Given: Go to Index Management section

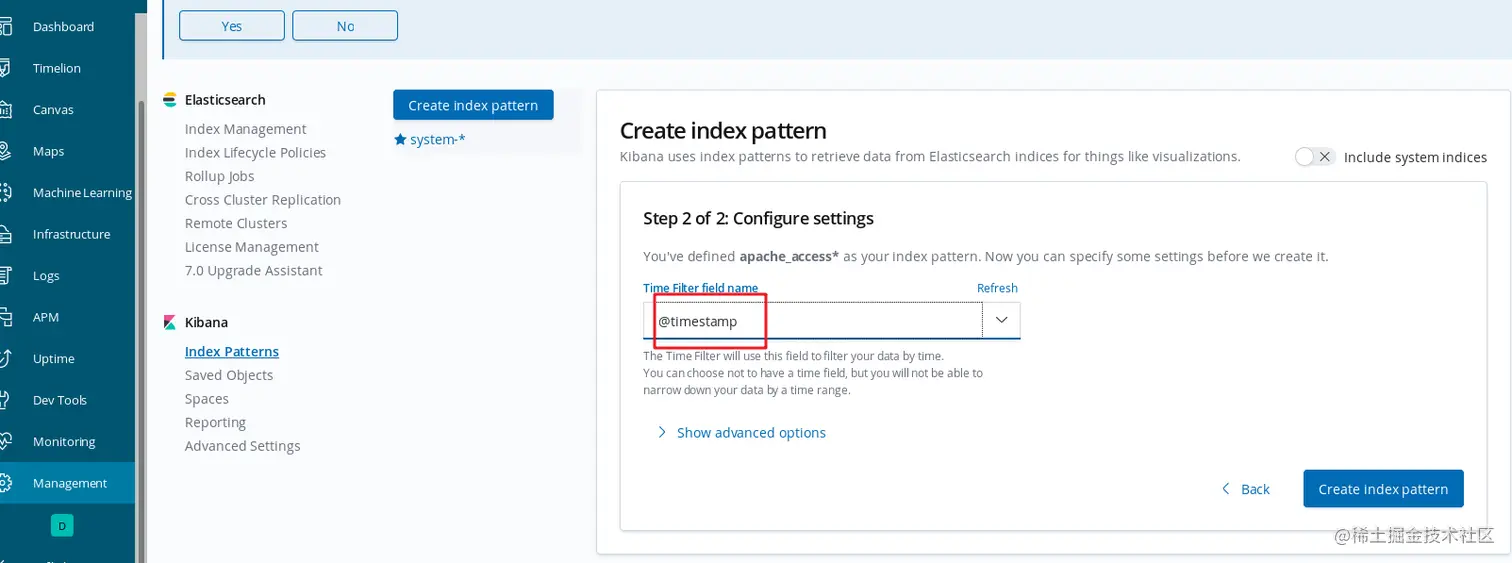Looking at the screenshot, I should pos(245,129).
